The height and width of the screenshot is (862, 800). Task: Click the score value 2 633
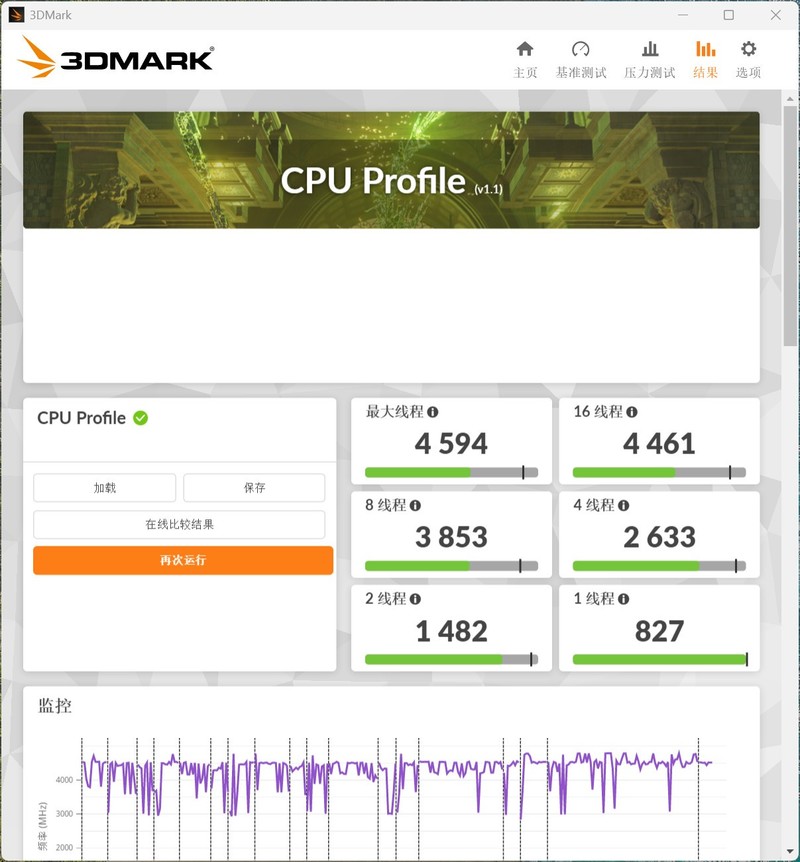pyautogui.click(x=659, y=537)
